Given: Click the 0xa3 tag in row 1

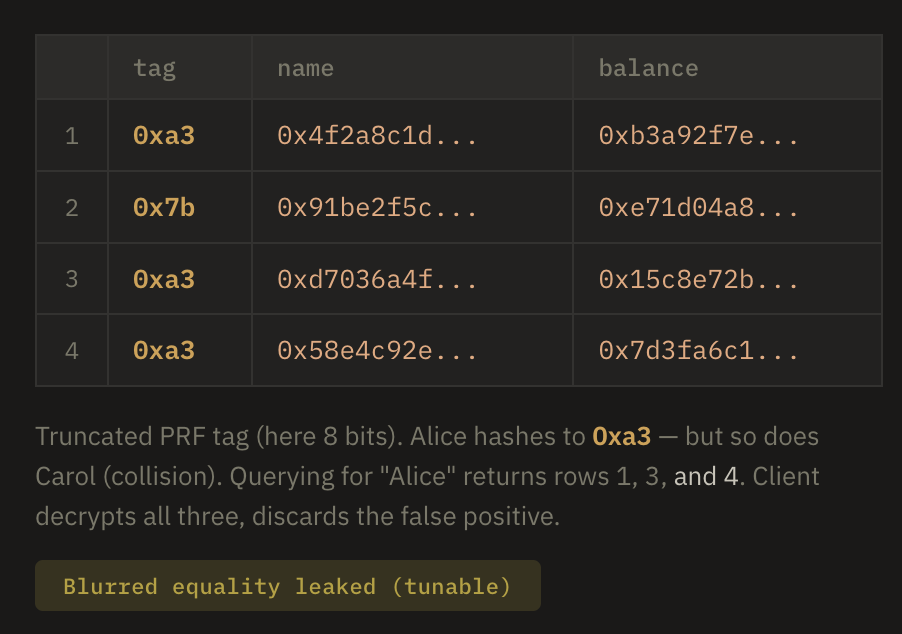Looking at the screenshot, I should (x=164, y=136).
